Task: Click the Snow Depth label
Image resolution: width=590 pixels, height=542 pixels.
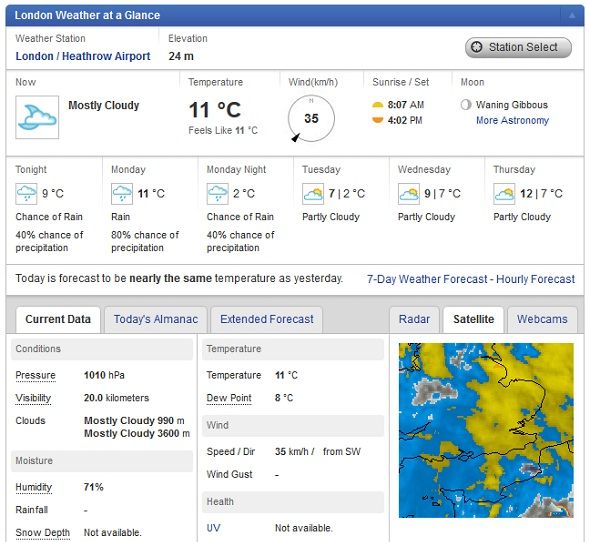Action: coord(43,533)
